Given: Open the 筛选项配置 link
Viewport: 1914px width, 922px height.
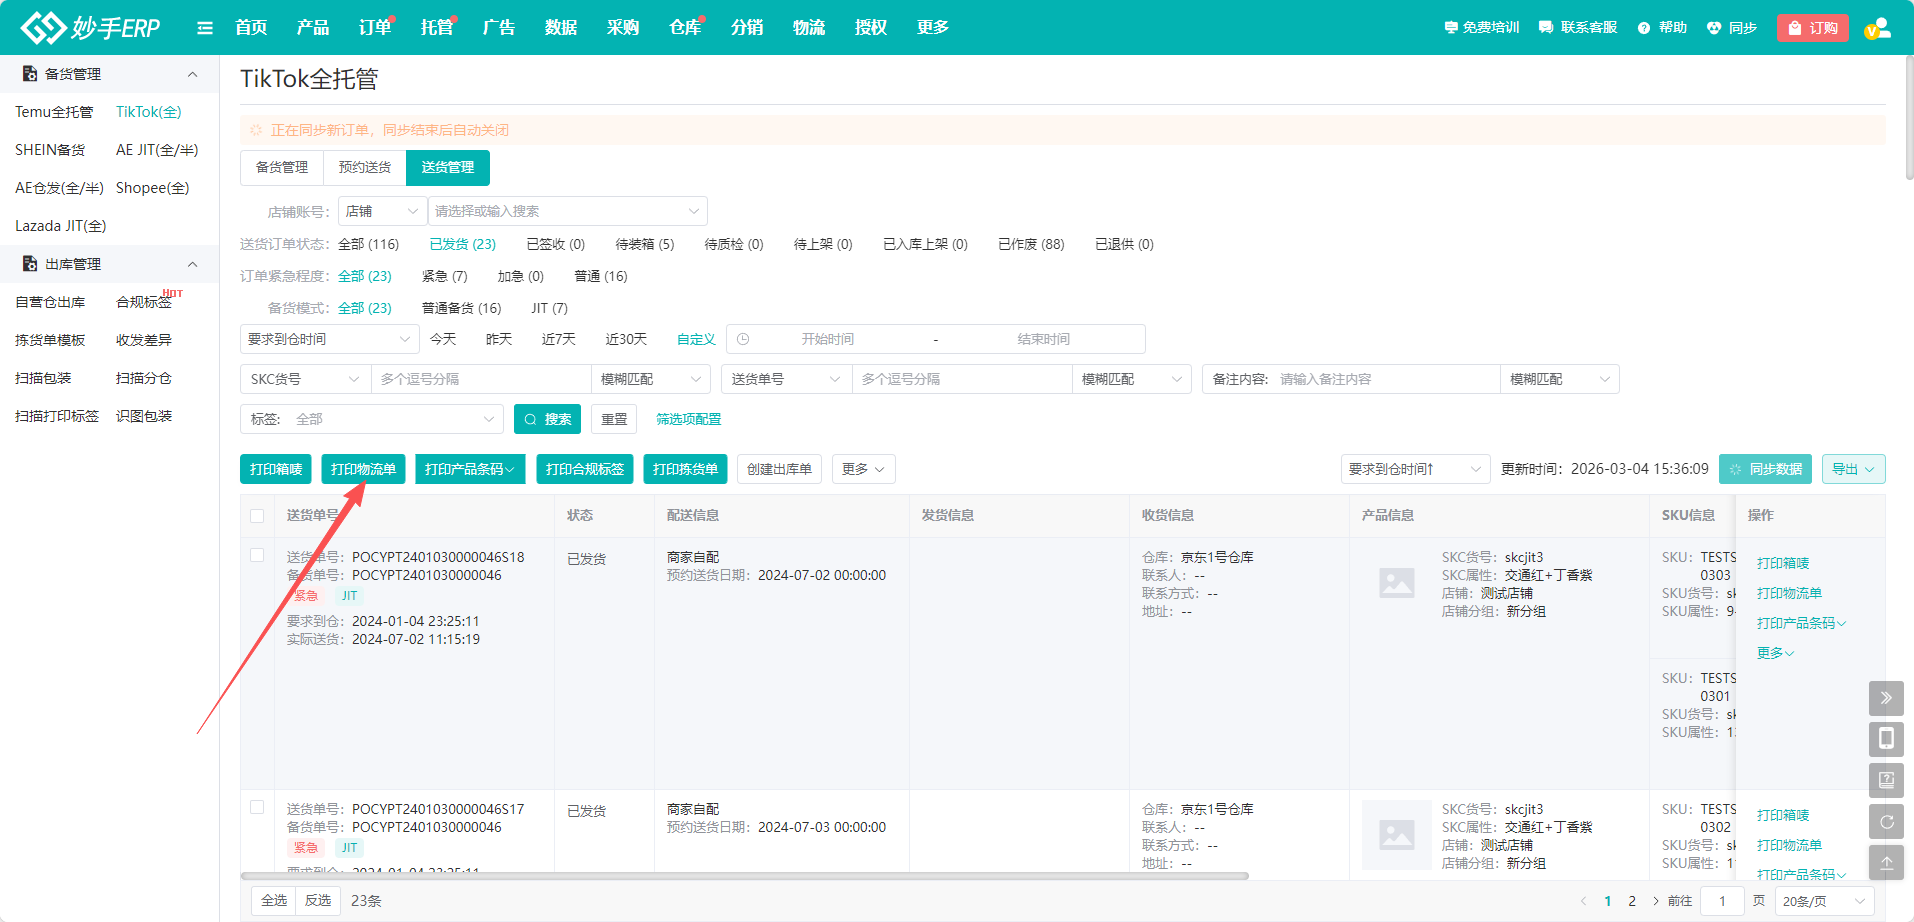Looking at the screenshot, I should coord(688,419).
